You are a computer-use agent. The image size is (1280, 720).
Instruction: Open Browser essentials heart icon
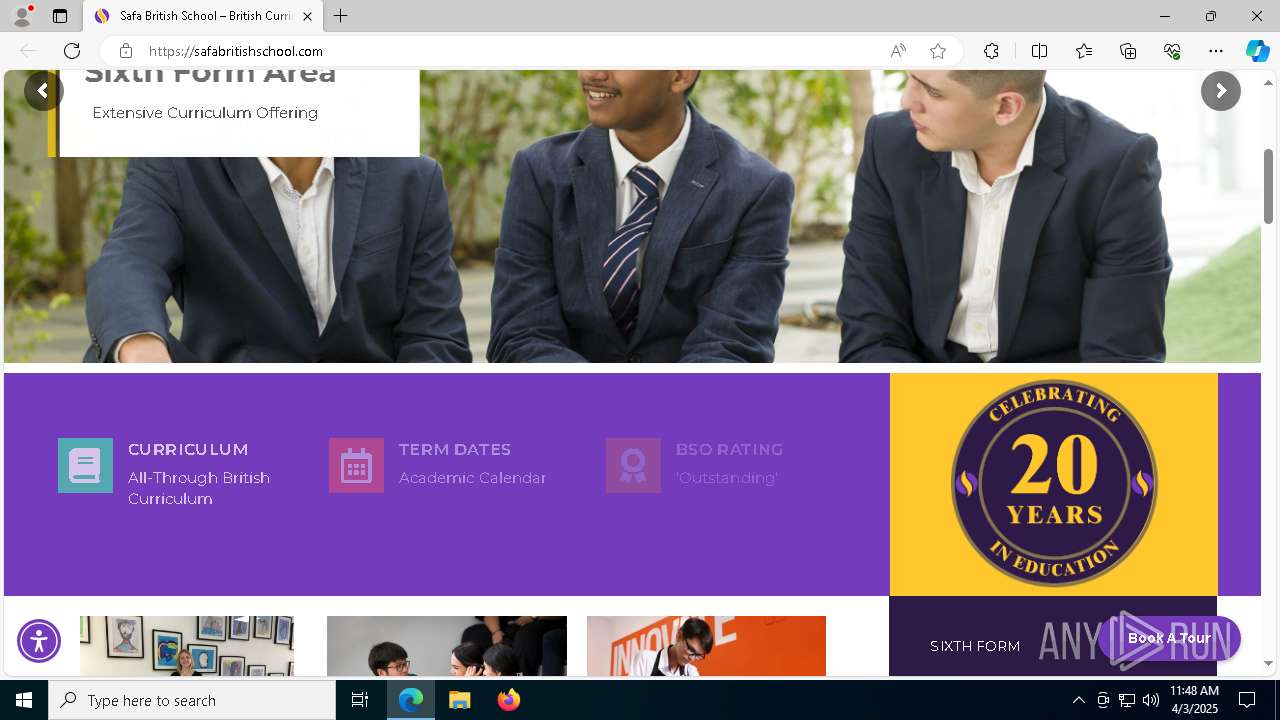tap(1172, 51)
